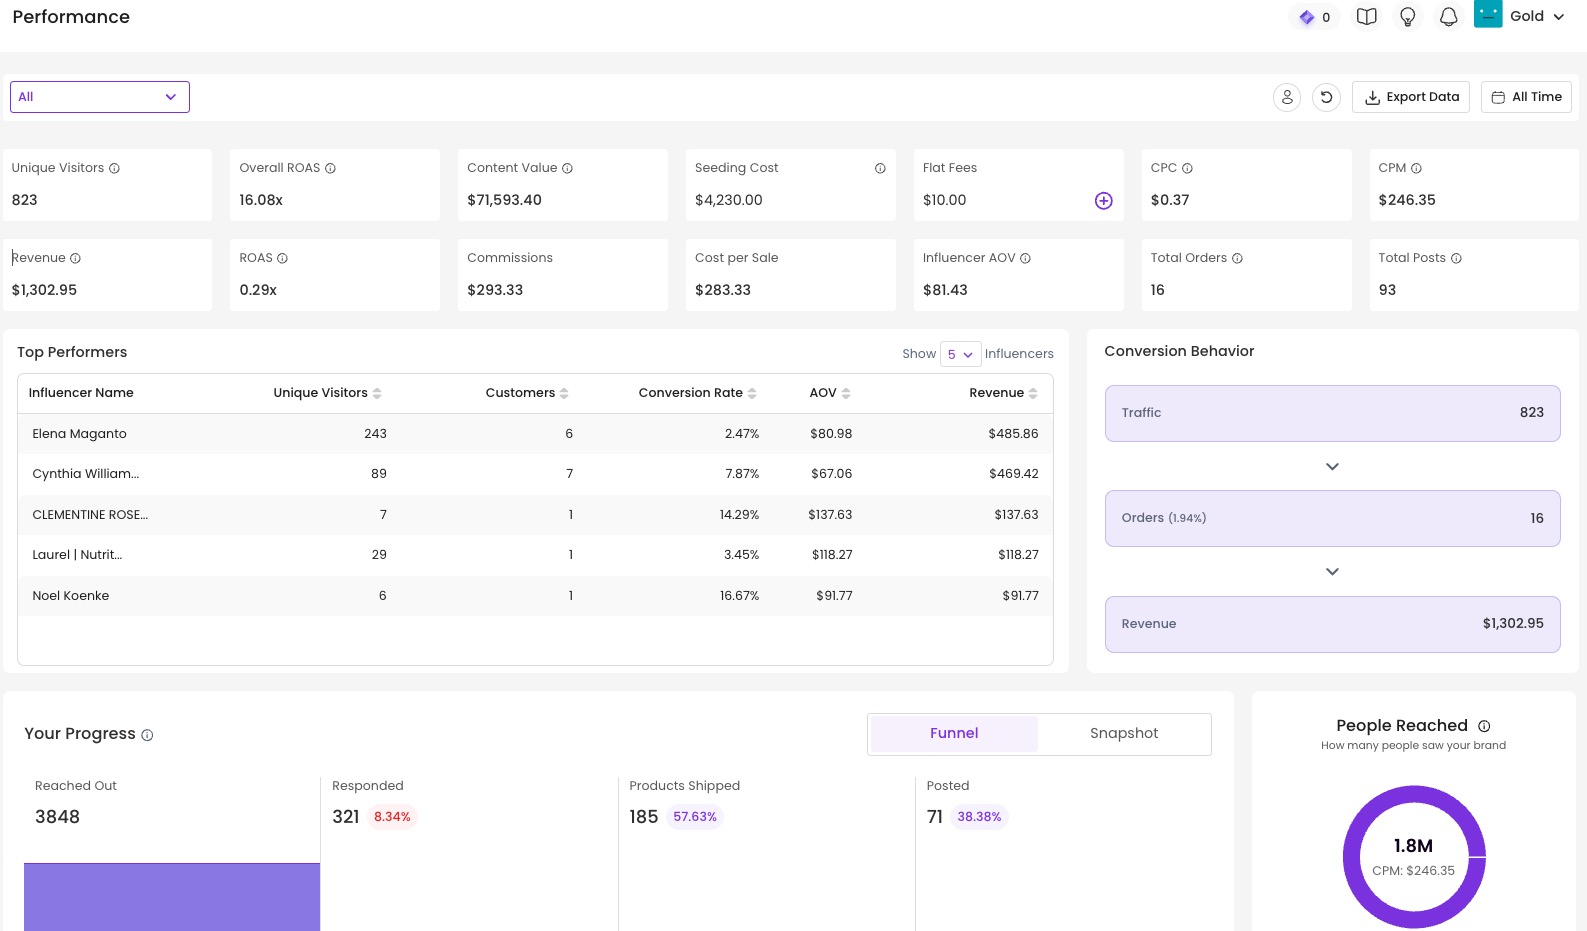1587x931 pixels.
Task: Click the Export Data button
Action: (x=1411, y=97)
